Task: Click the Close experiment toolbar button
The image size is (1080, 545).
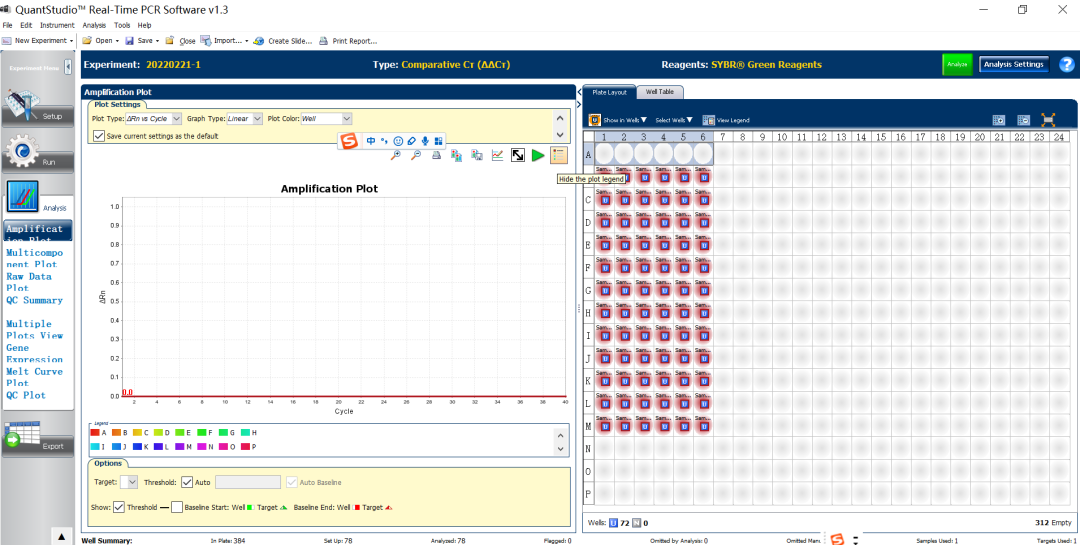Action: 180,41
